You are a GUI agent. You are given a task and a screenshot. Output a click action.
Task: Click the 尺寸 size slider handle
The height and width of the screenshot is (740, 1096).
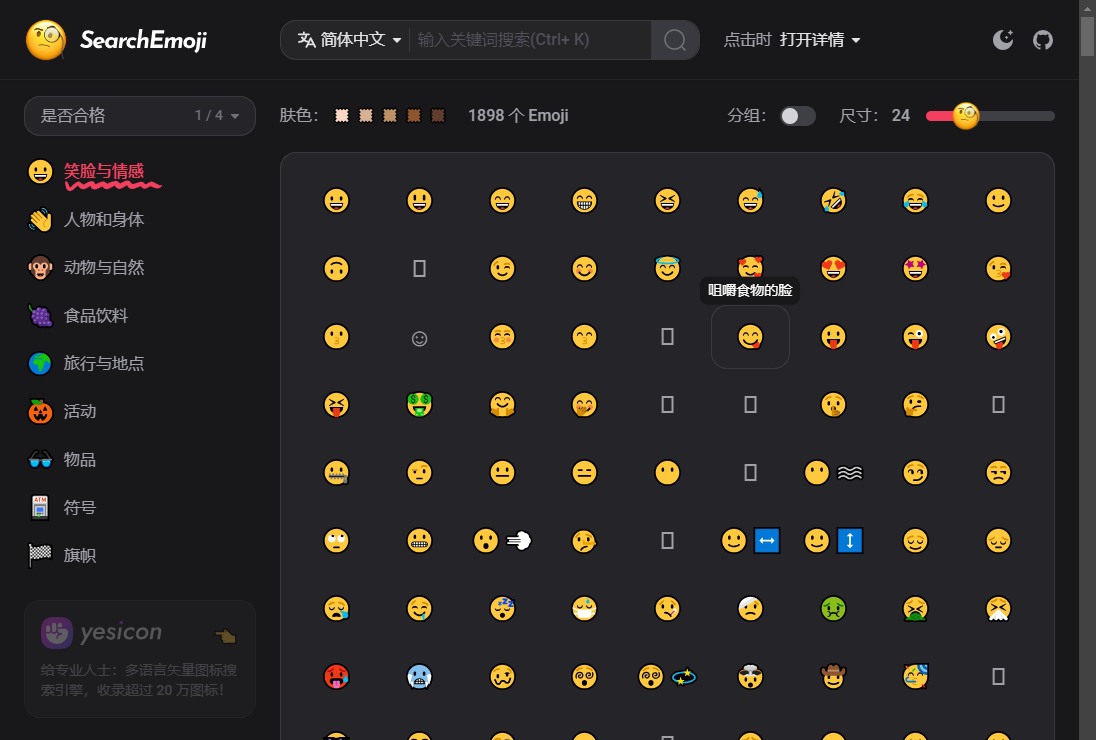pyautogui.click(x=966, y=116)
